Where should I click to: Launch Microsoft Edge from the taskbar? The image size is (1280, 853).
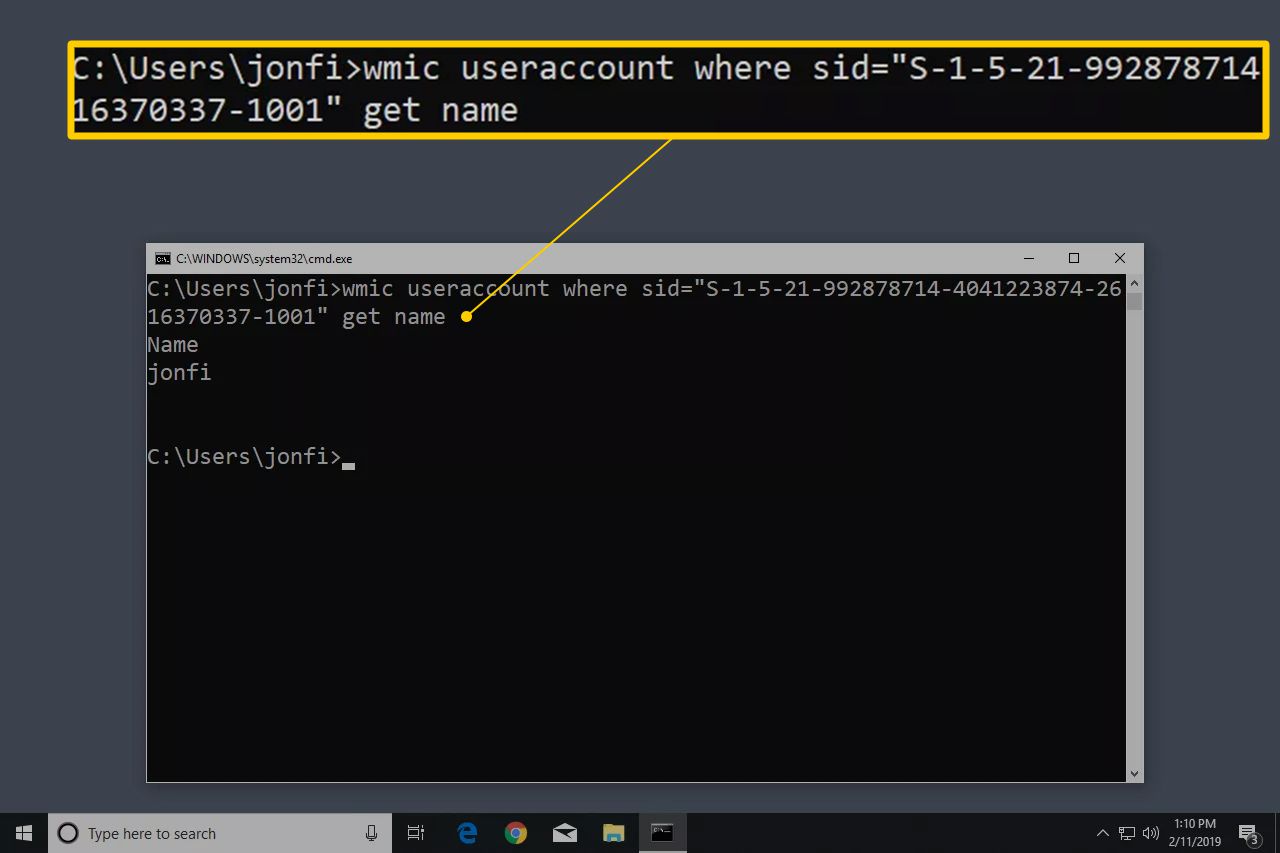coord(467,833)
